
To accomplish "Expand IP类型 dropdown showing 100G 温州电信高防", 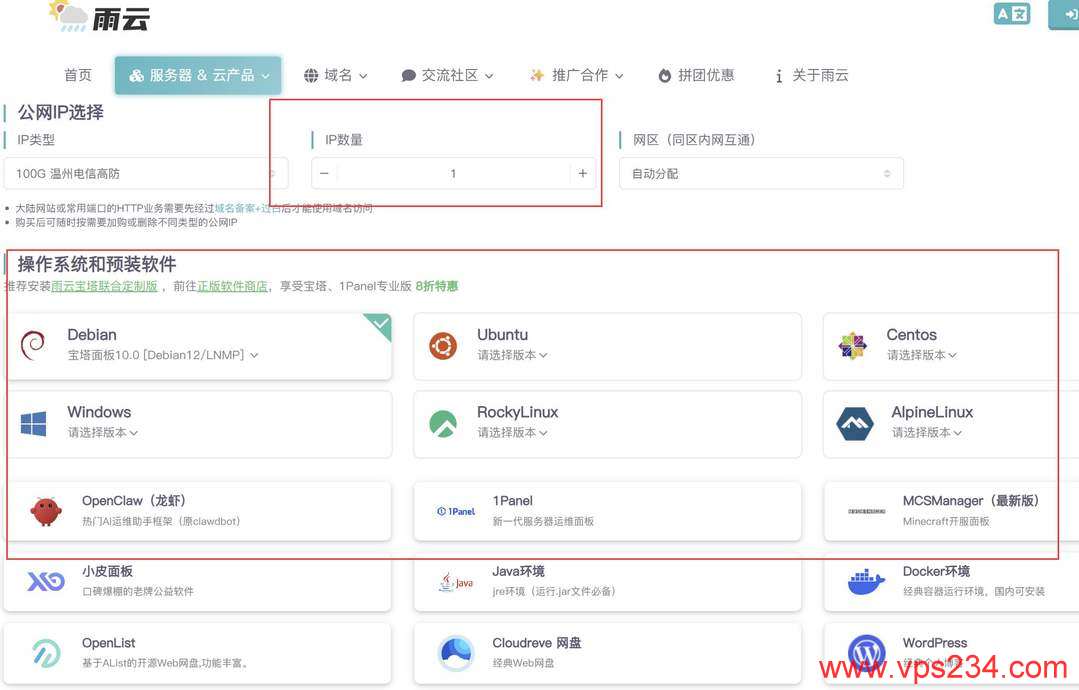I will point(146,173).
